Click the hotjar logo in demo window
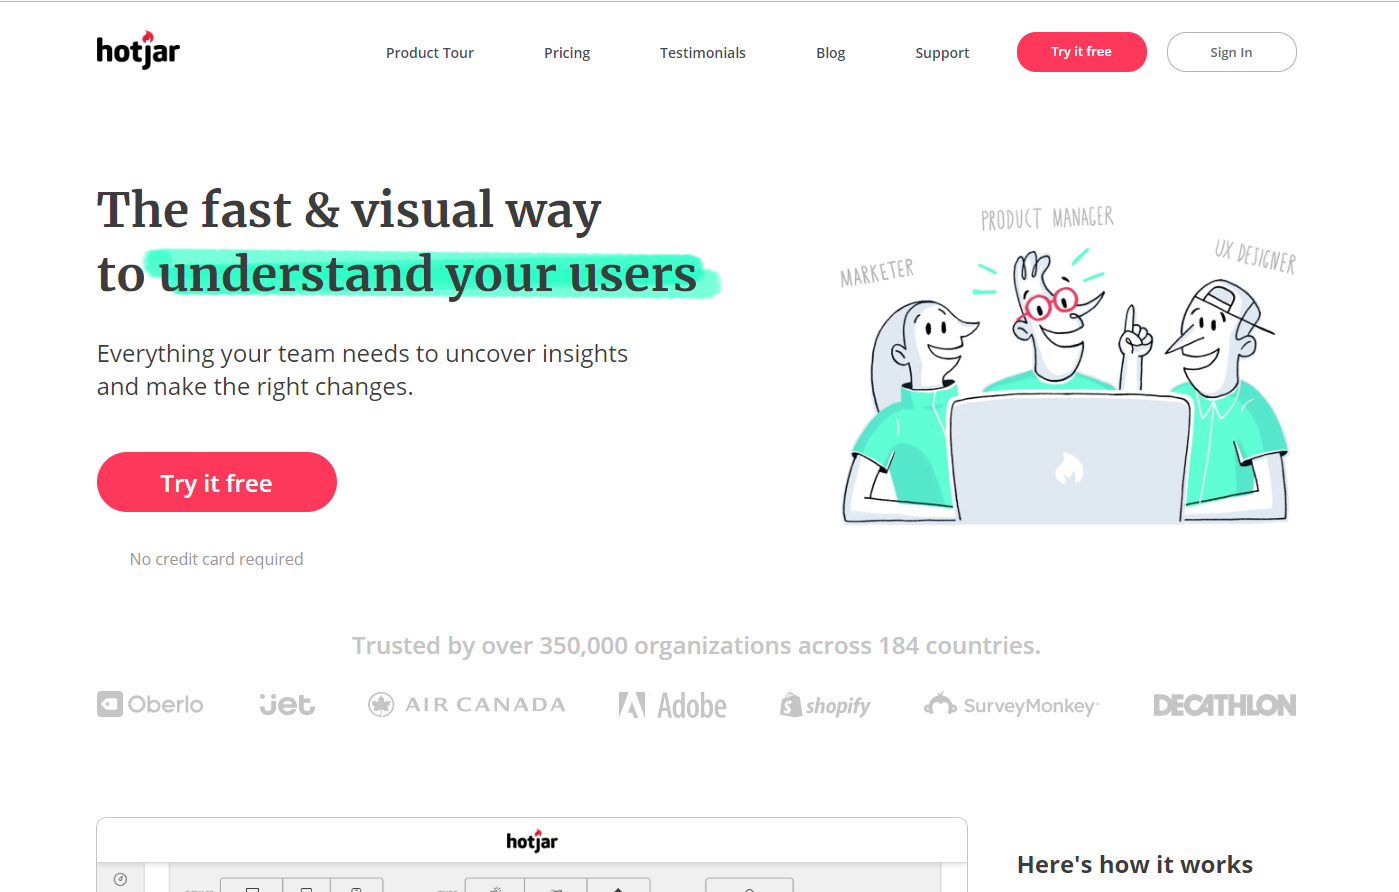 point(532,840)
